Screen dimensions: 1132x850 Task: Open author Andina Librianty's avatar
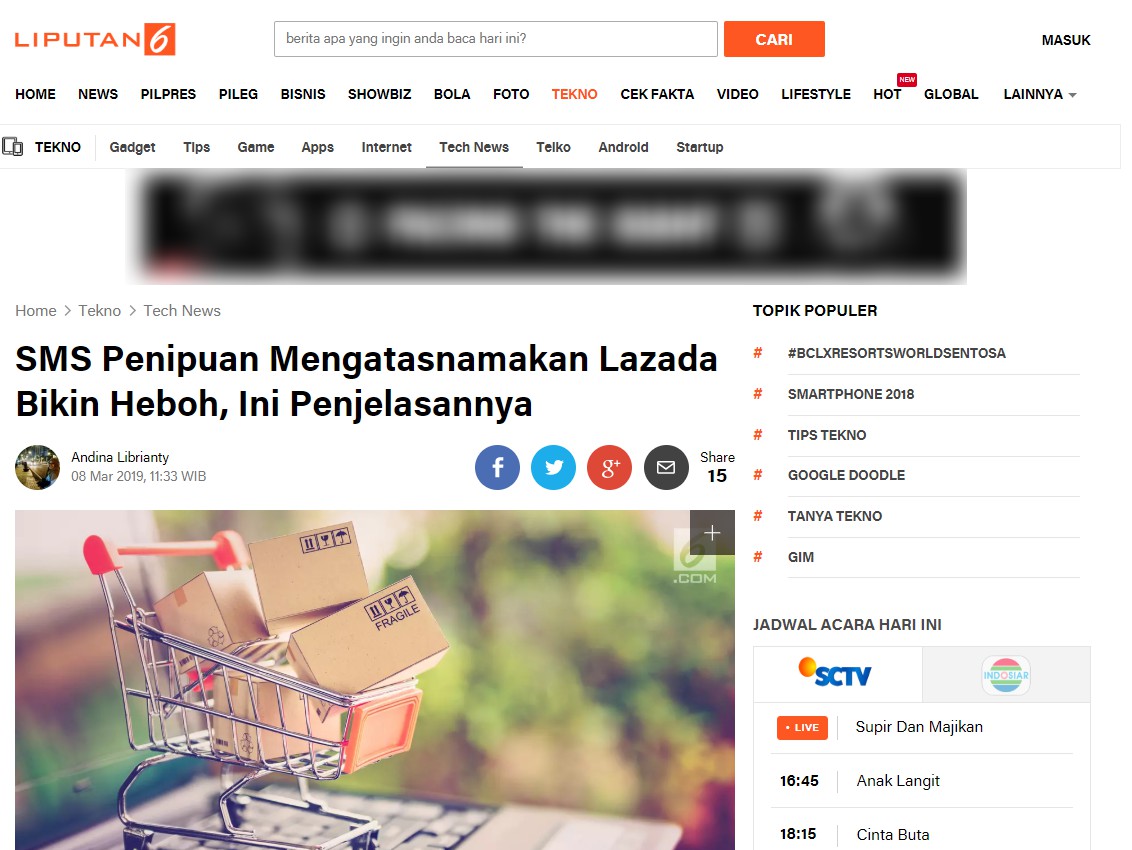coord(38,467)
